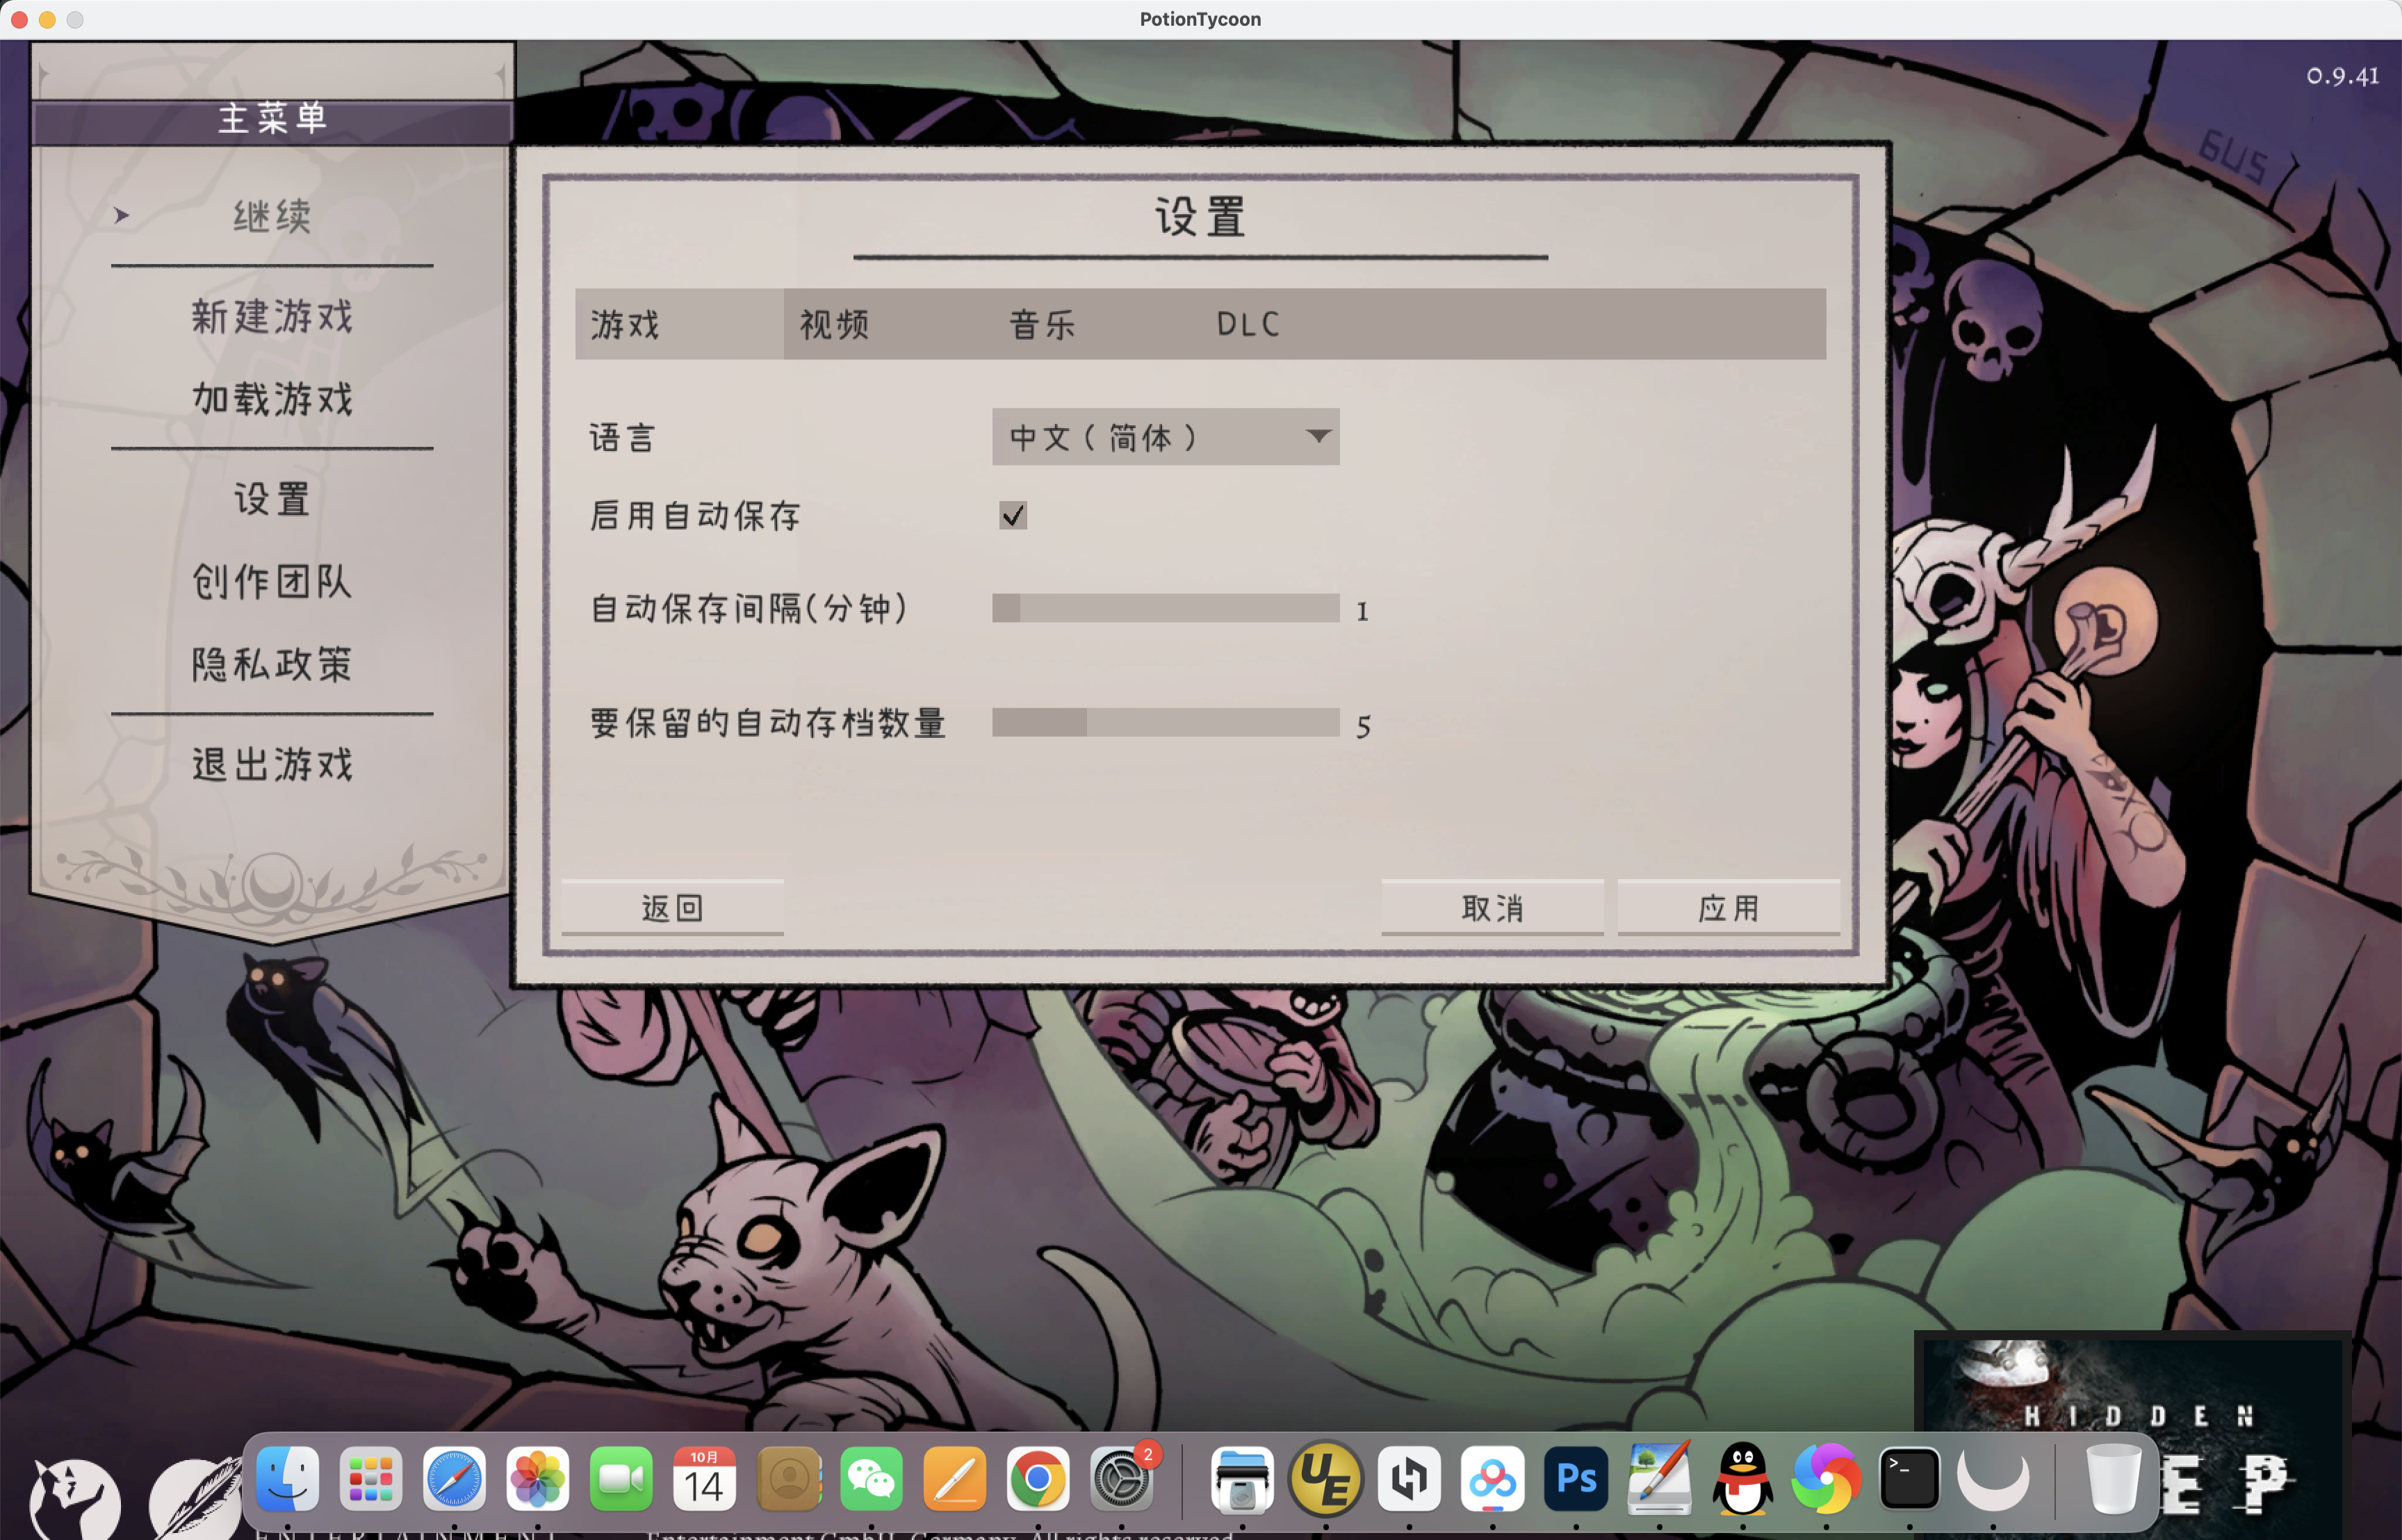
Task: Click 继续 in the main menu
Action: pyautogui.click(x=272, y=216)
